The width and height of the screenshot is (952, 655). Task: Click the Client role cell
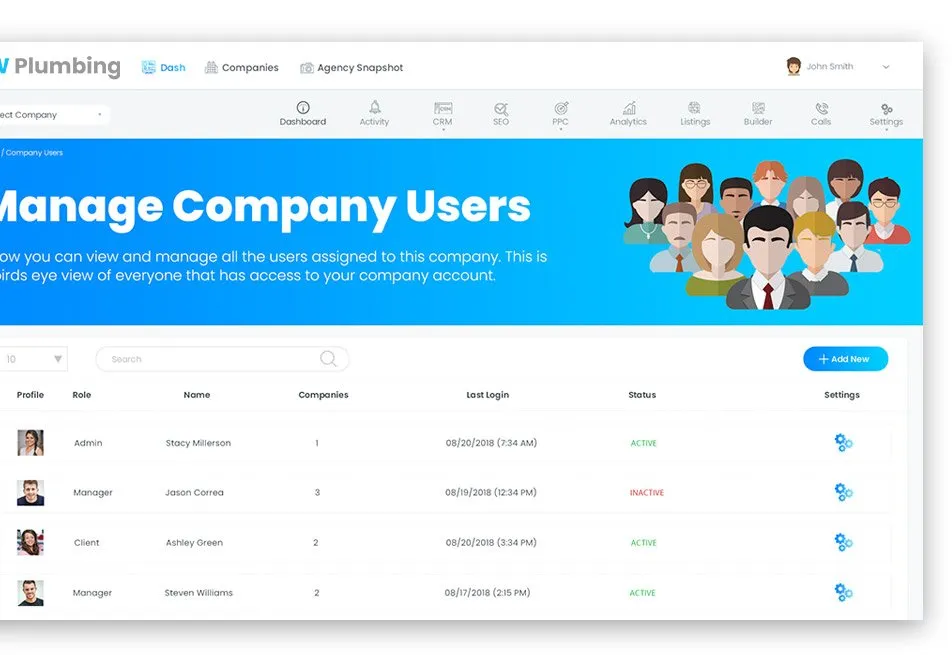tap(86, 543)
